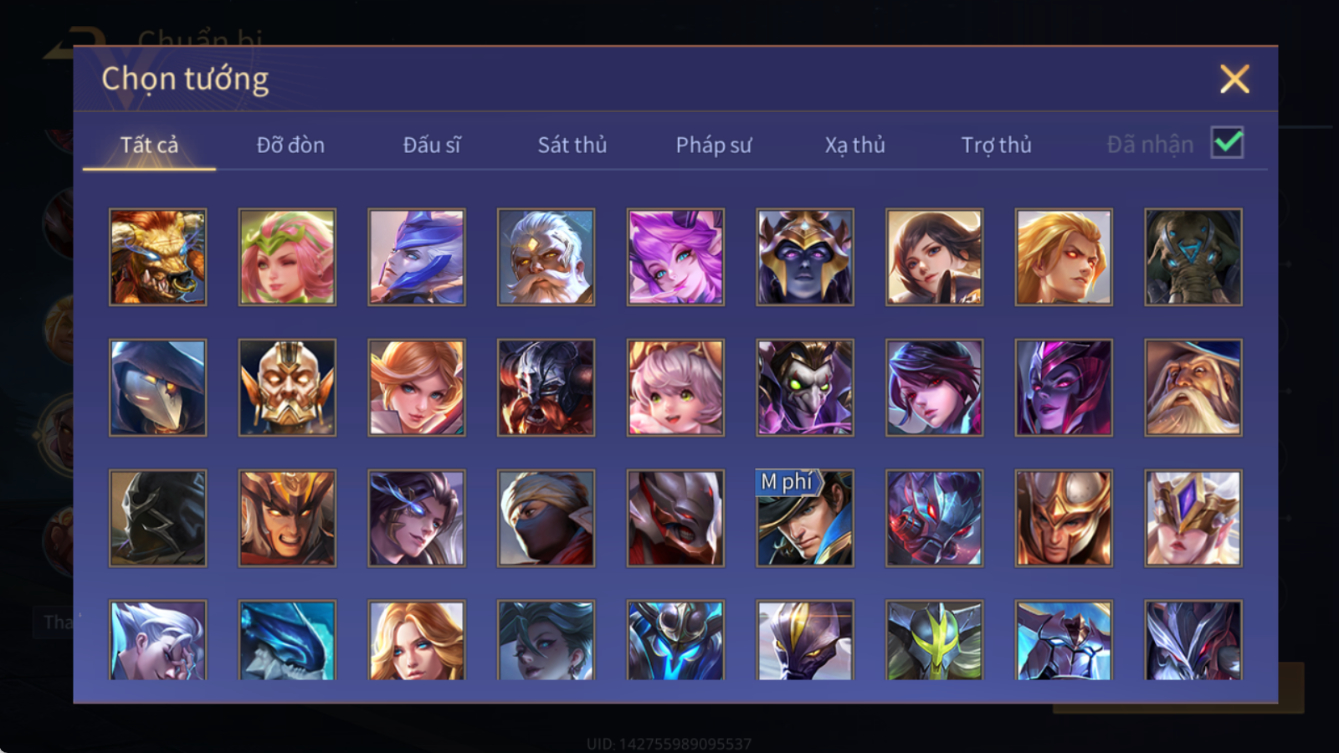
Task: Open the Xạ thủ tab
Action: [x=855, y=145]
